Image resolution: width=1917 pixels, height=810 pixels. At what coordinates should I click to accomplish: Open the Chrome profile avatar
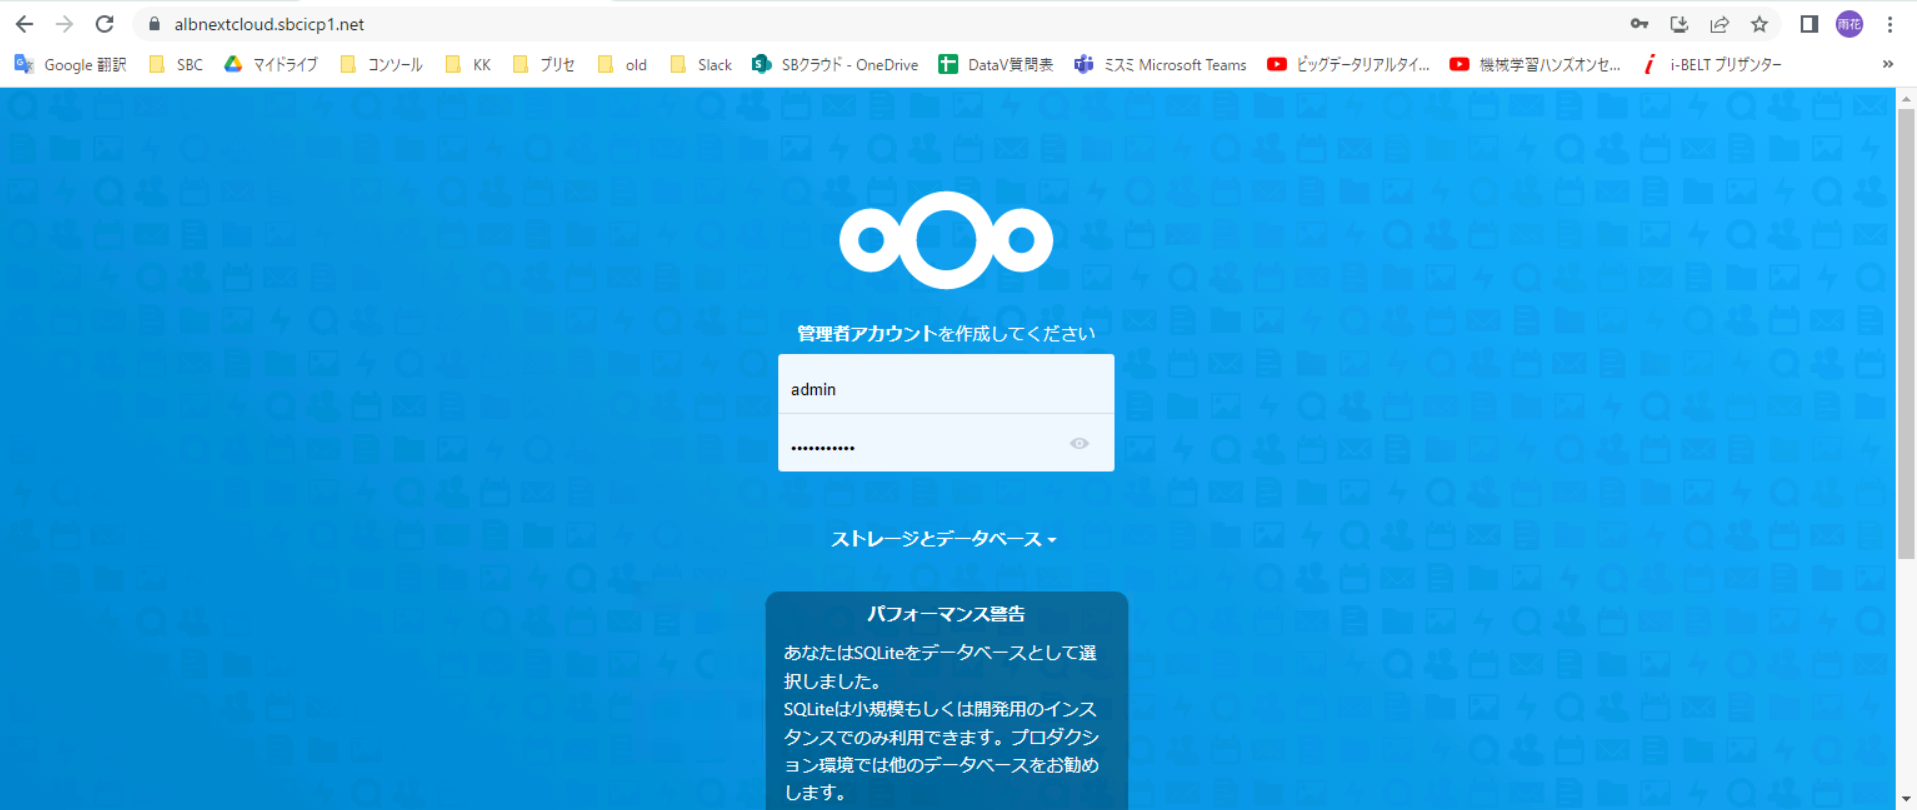[x=1849, y=24]
